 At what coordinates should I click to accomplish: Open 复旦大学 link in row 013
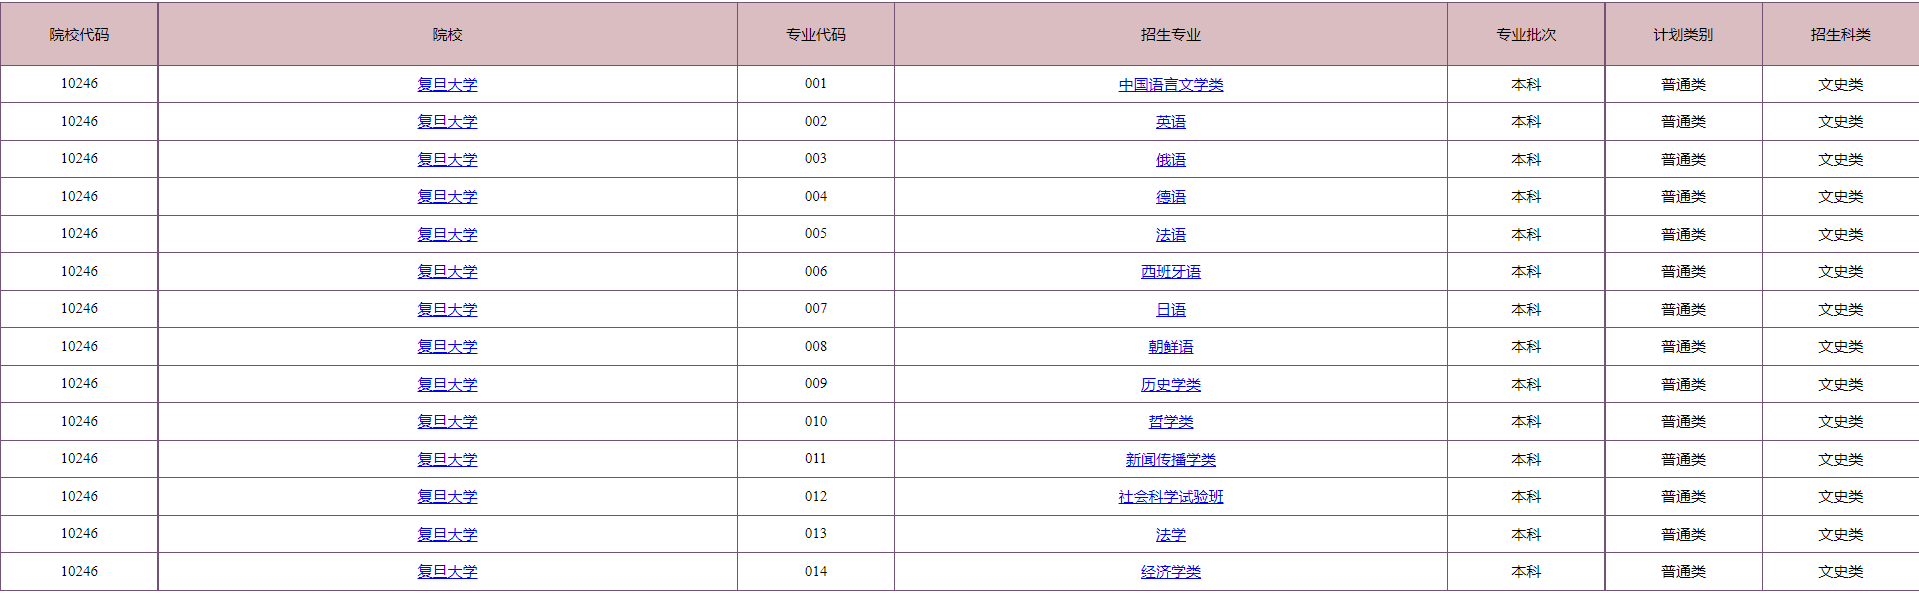point(447,534)
